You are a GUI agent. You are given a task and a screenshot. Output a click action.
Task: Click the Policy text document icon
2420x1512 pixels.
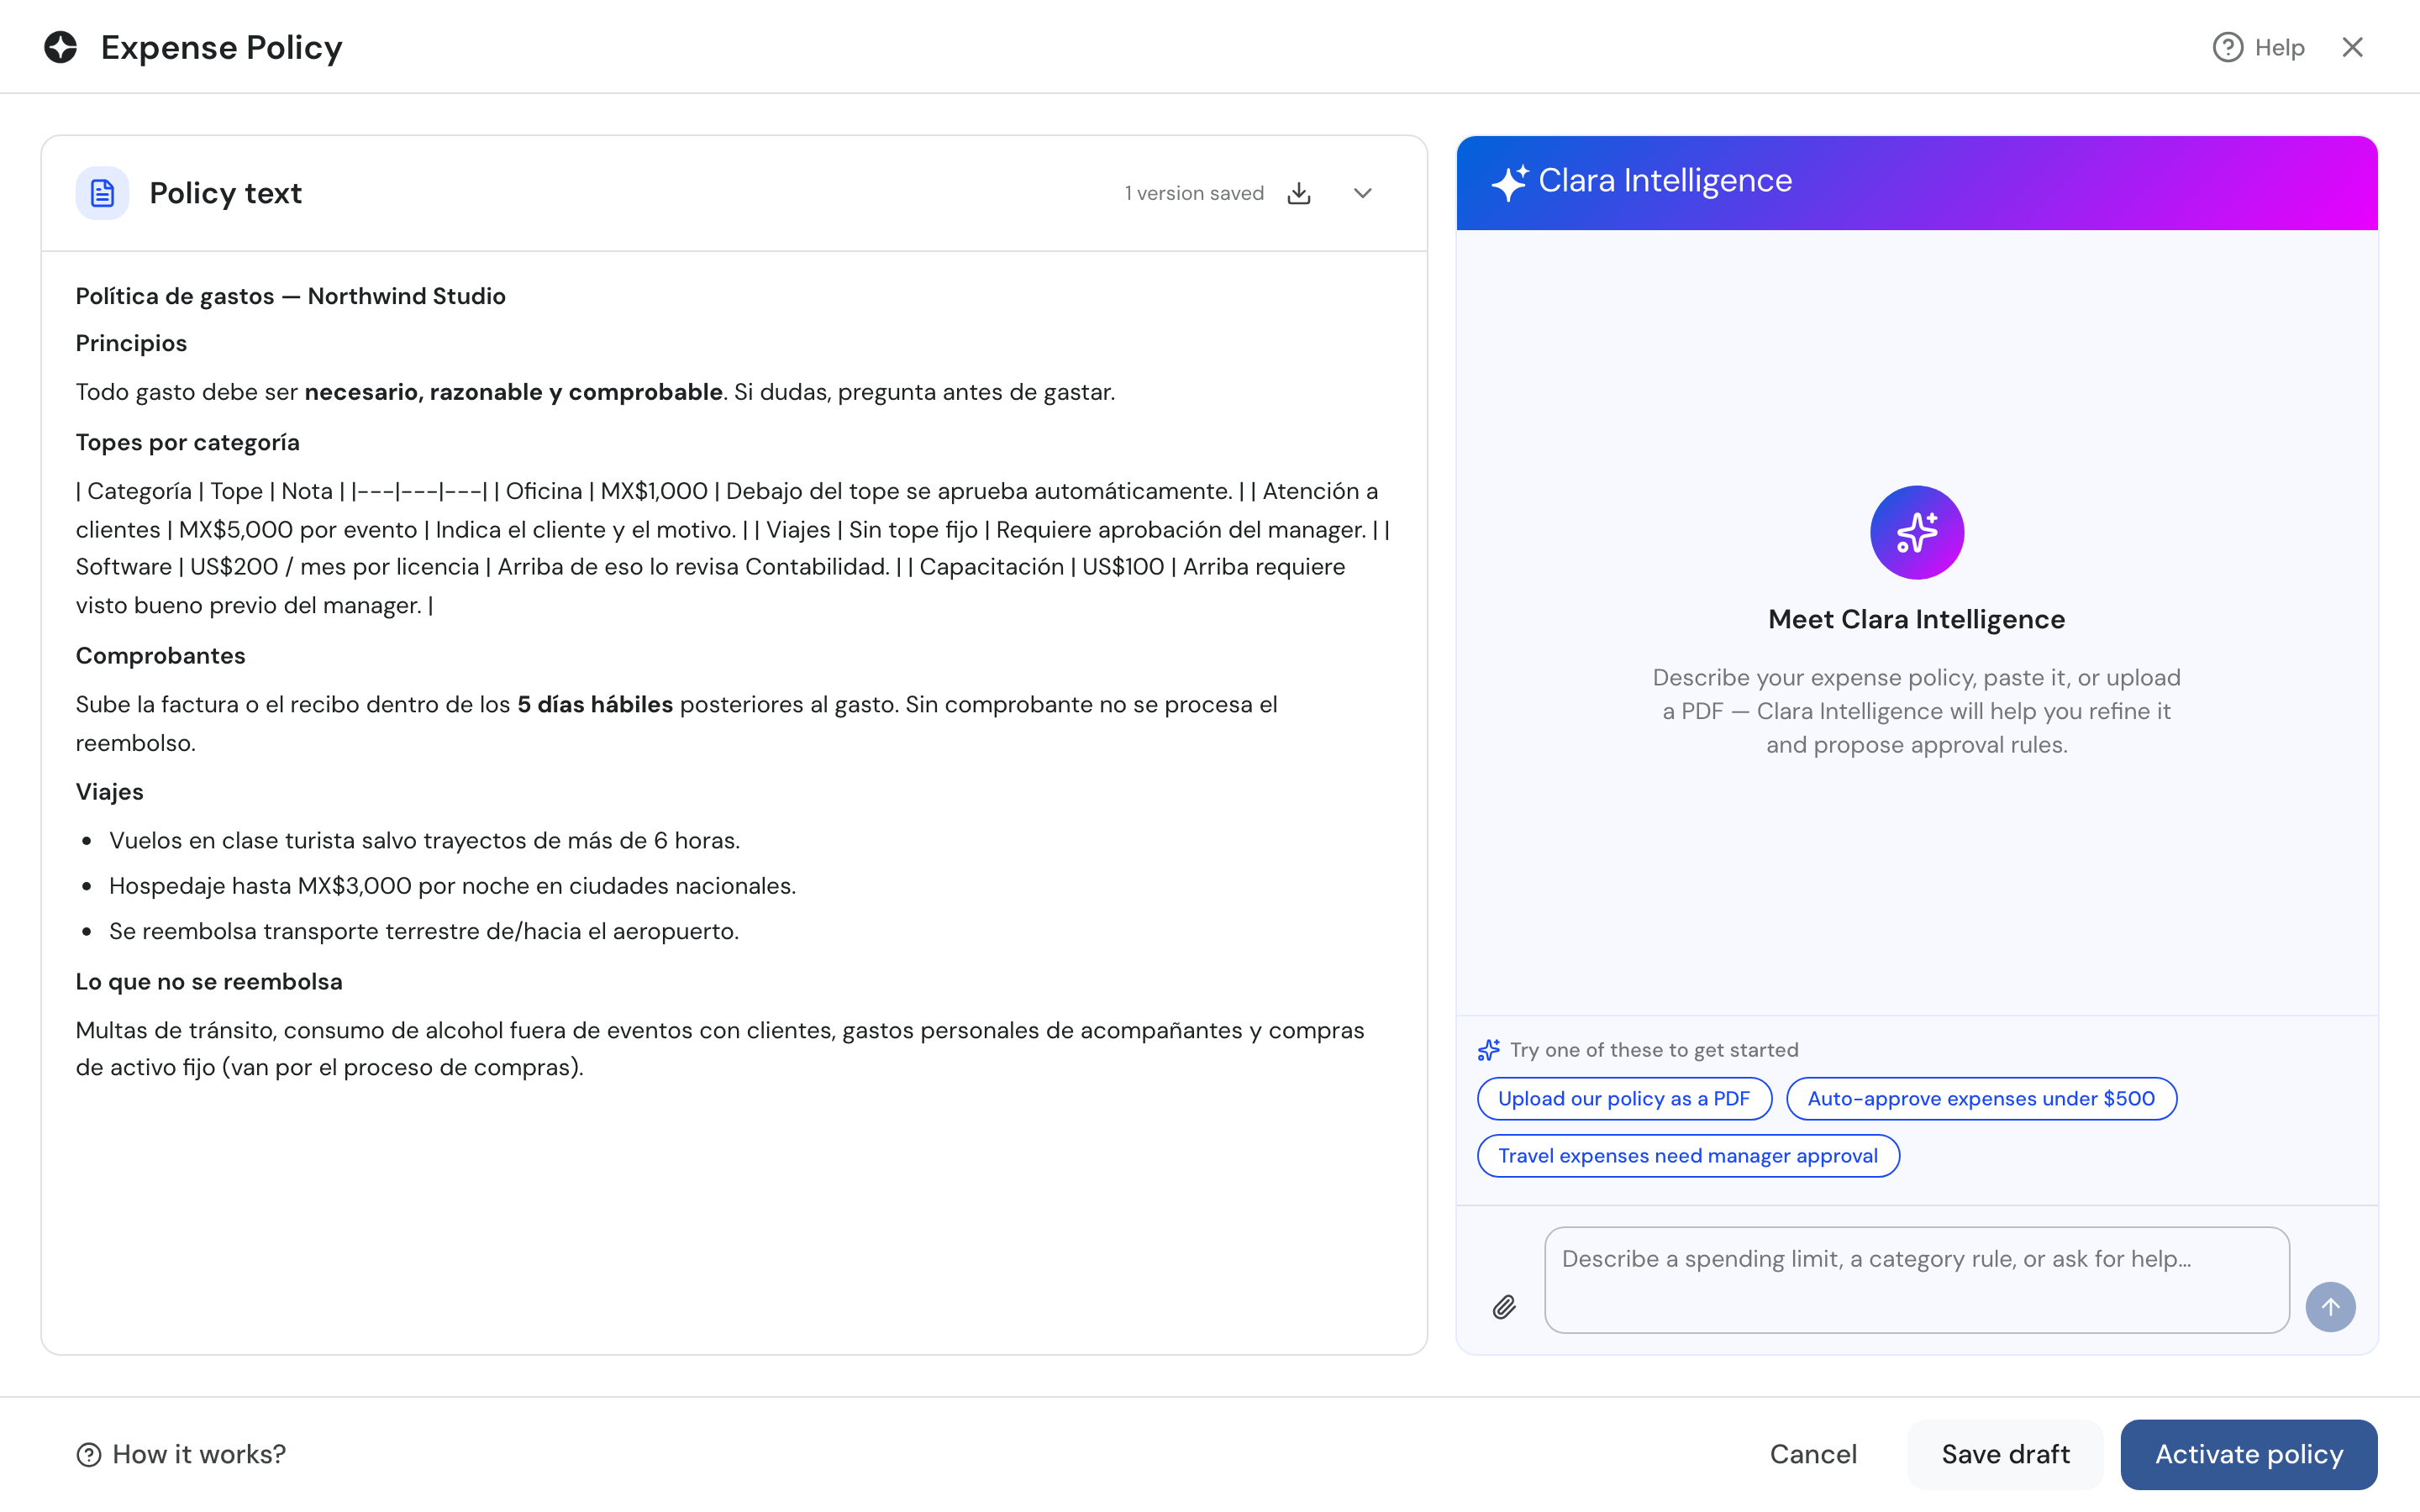pyautogui.click(x=102, y=193)
